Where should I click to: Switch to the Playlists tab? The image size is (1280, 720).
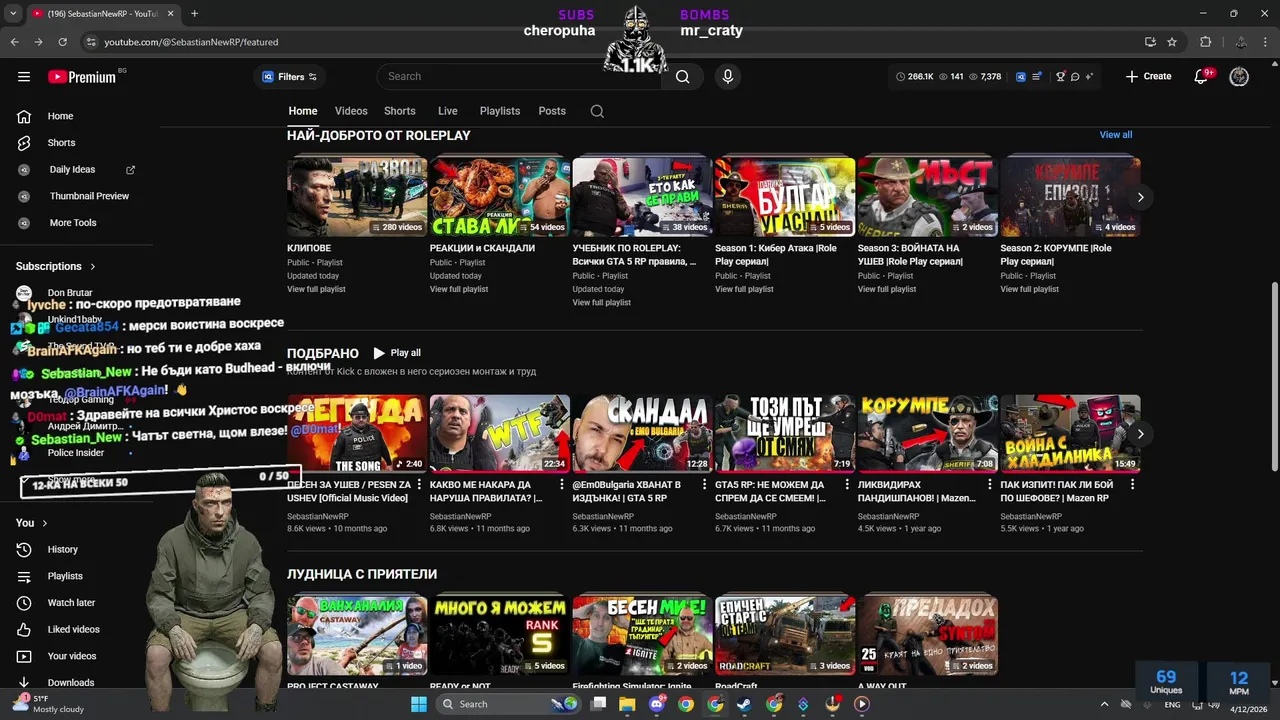click(499, 111)
